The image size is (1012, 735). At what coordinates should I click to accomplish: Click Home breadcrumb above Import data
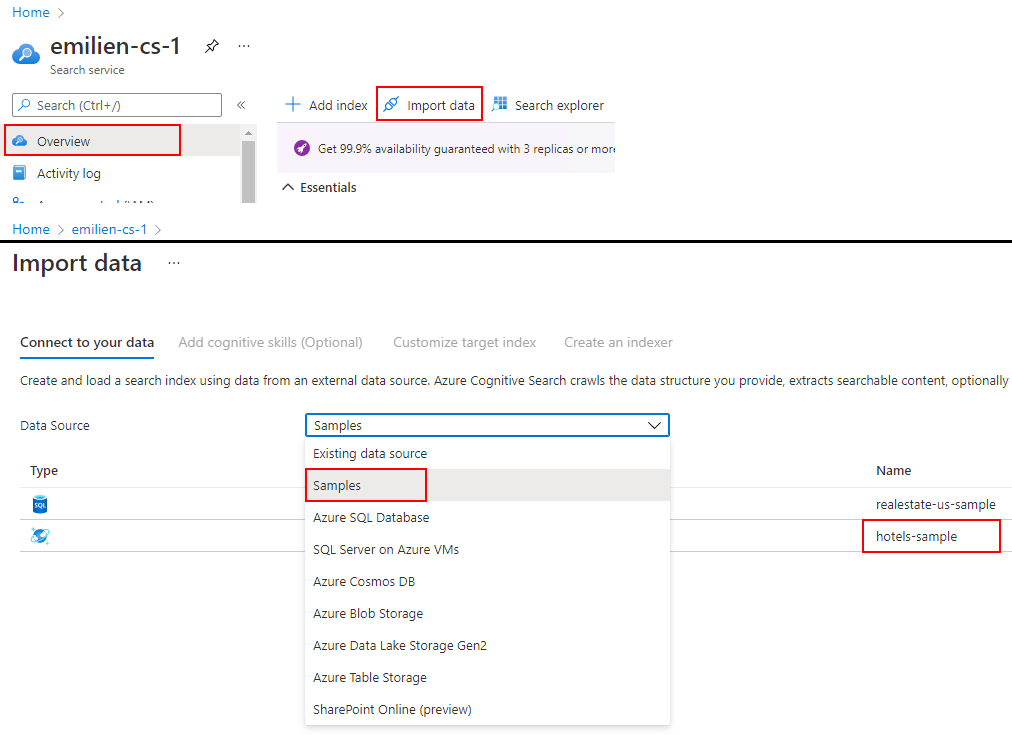click(x=31, y=229)
